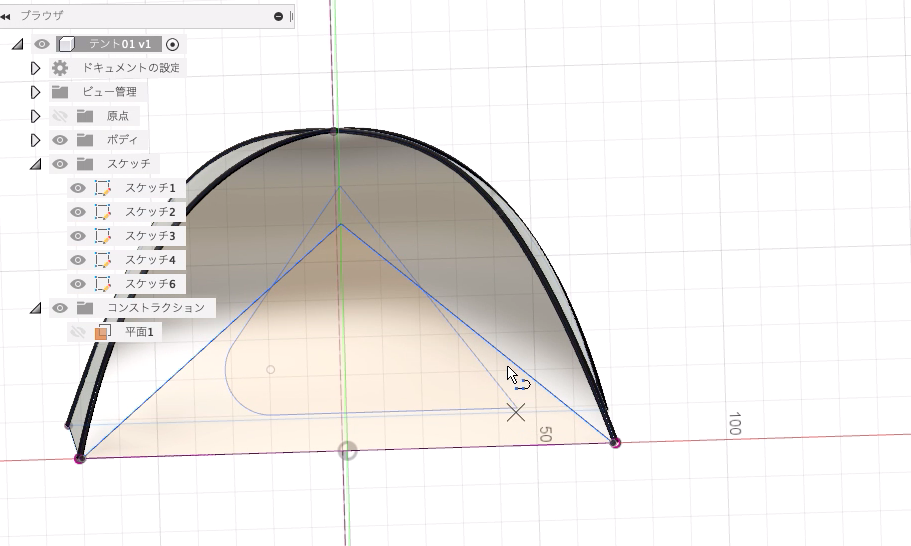
Task: Collapse the テント01 v1 root node
Action: 18,44
